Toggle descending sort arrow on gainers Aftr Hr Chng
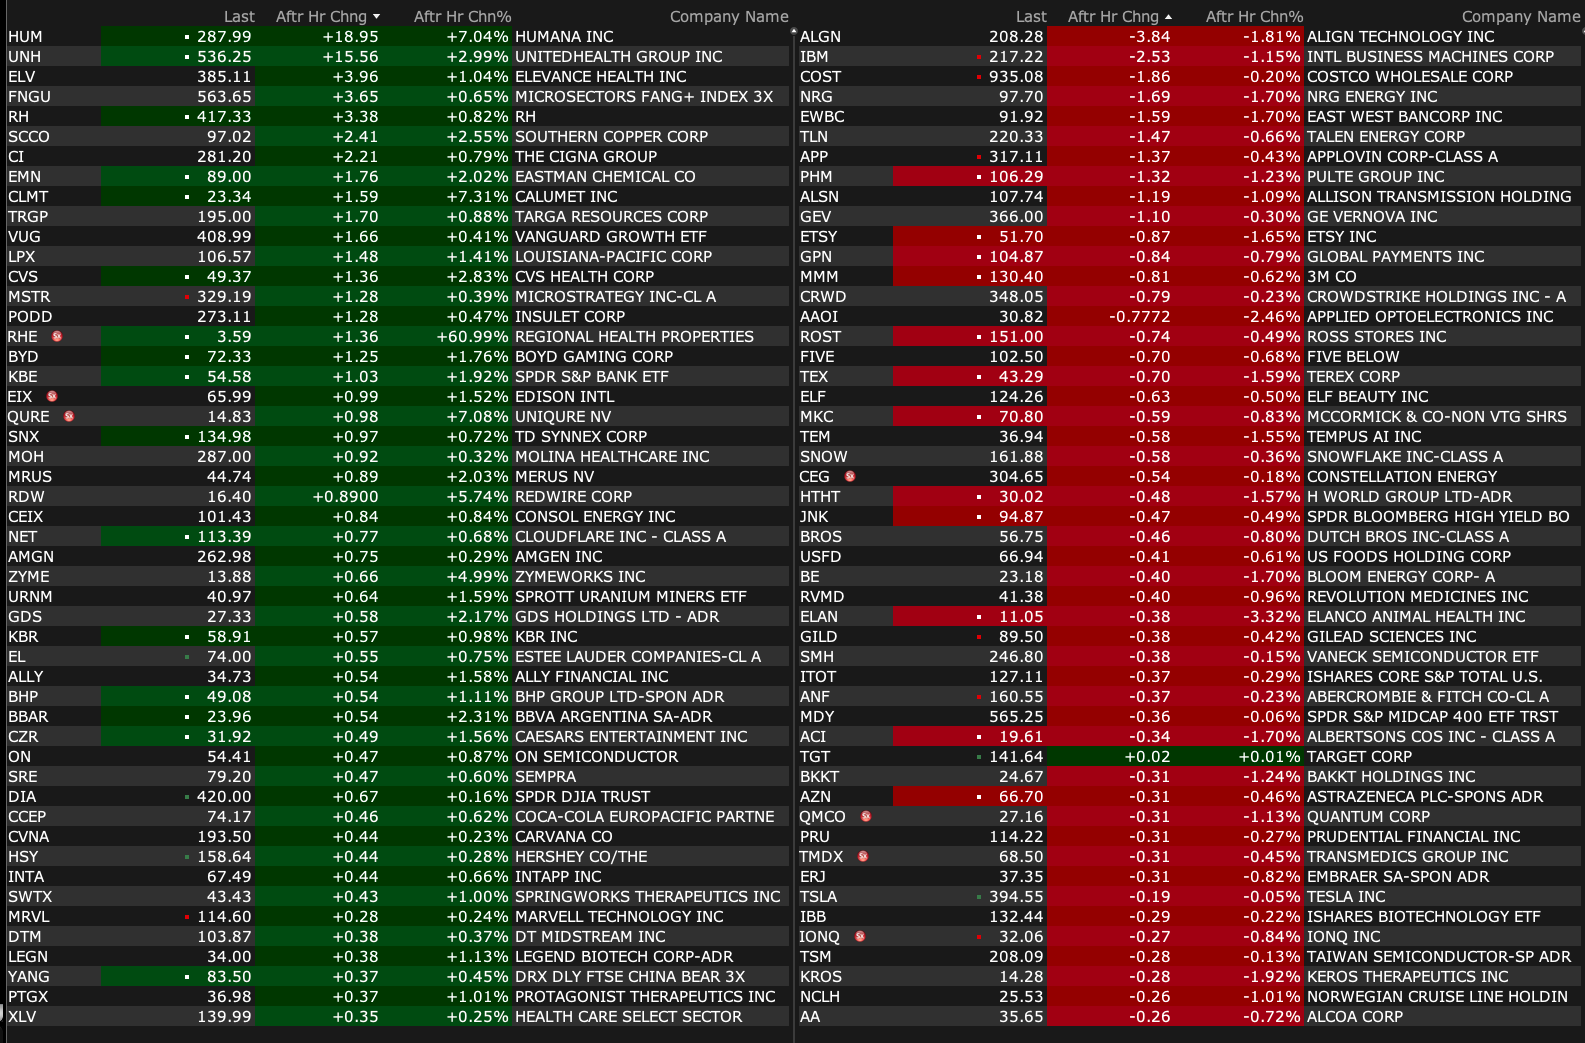 coord(377,17)
